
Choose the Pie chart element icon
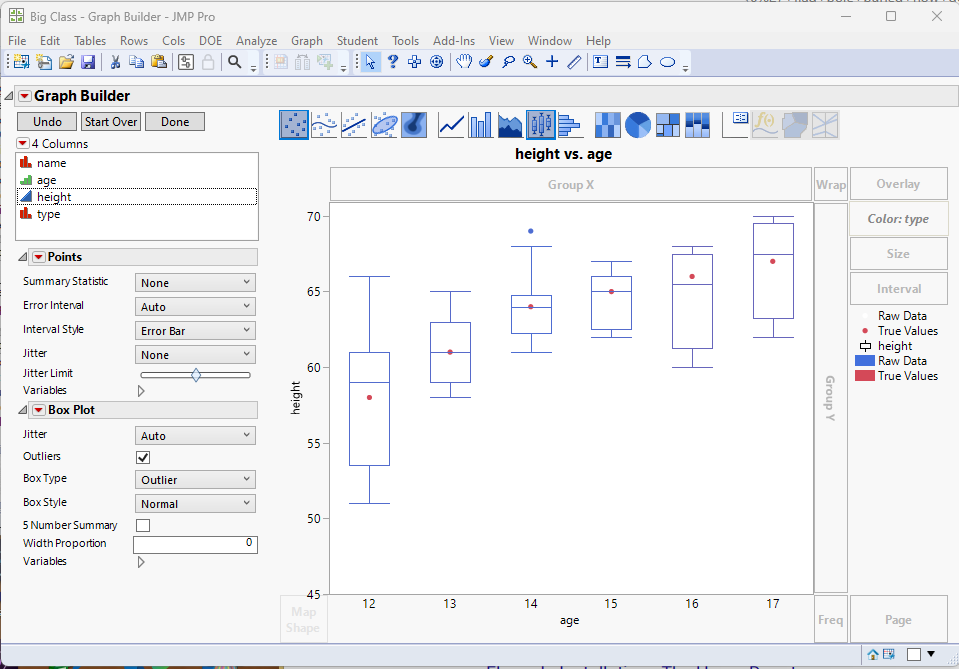(x=637, y=125)
